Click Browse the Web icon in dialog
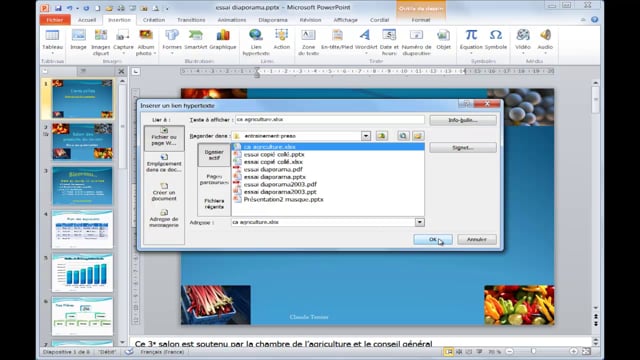Image resolution: width=640 pixels, height=360 pixels. point(403,136)
